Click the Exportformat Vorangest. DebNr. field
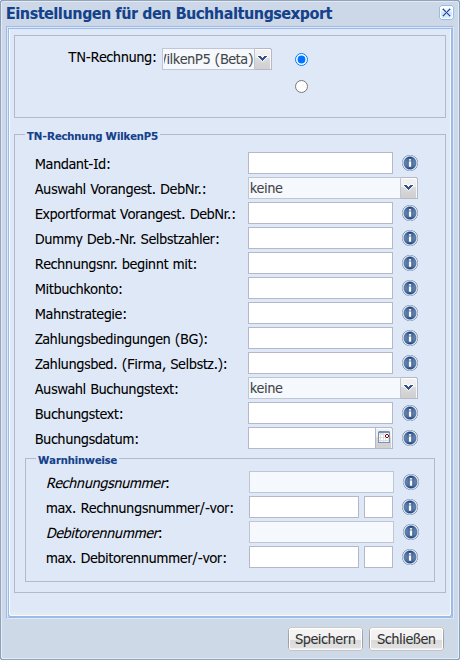The height and width of the screenshot is (660, 460). click(x=320, y=213)
